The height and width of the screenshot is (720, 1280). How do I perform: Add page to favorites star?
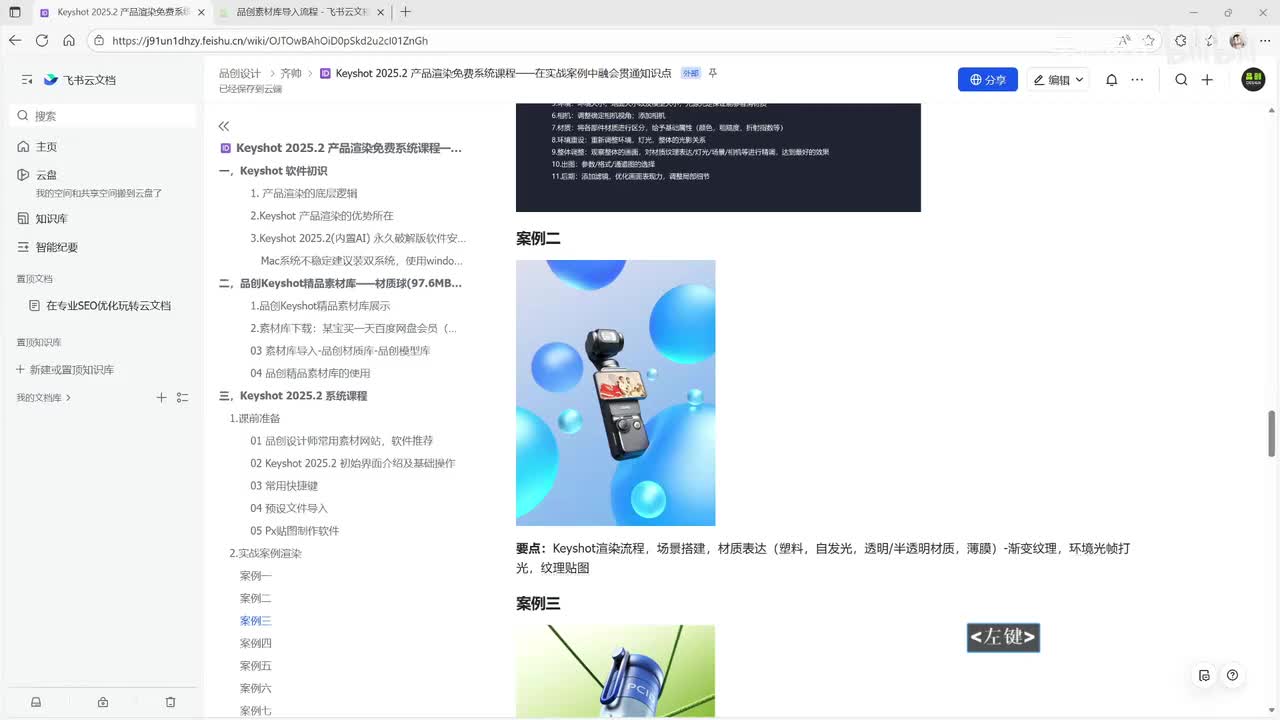pos(1149,41)
